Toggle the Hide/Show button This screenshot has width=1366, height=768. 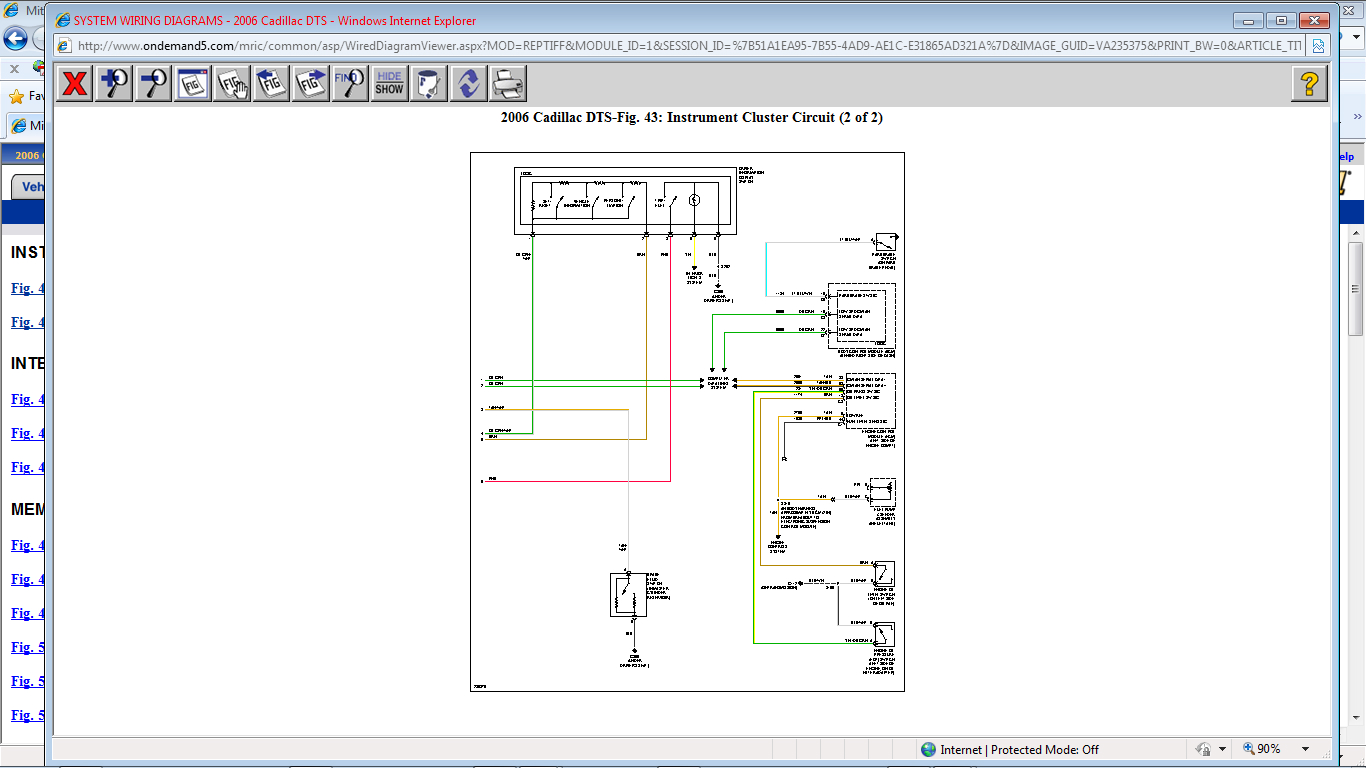point(389,83)
